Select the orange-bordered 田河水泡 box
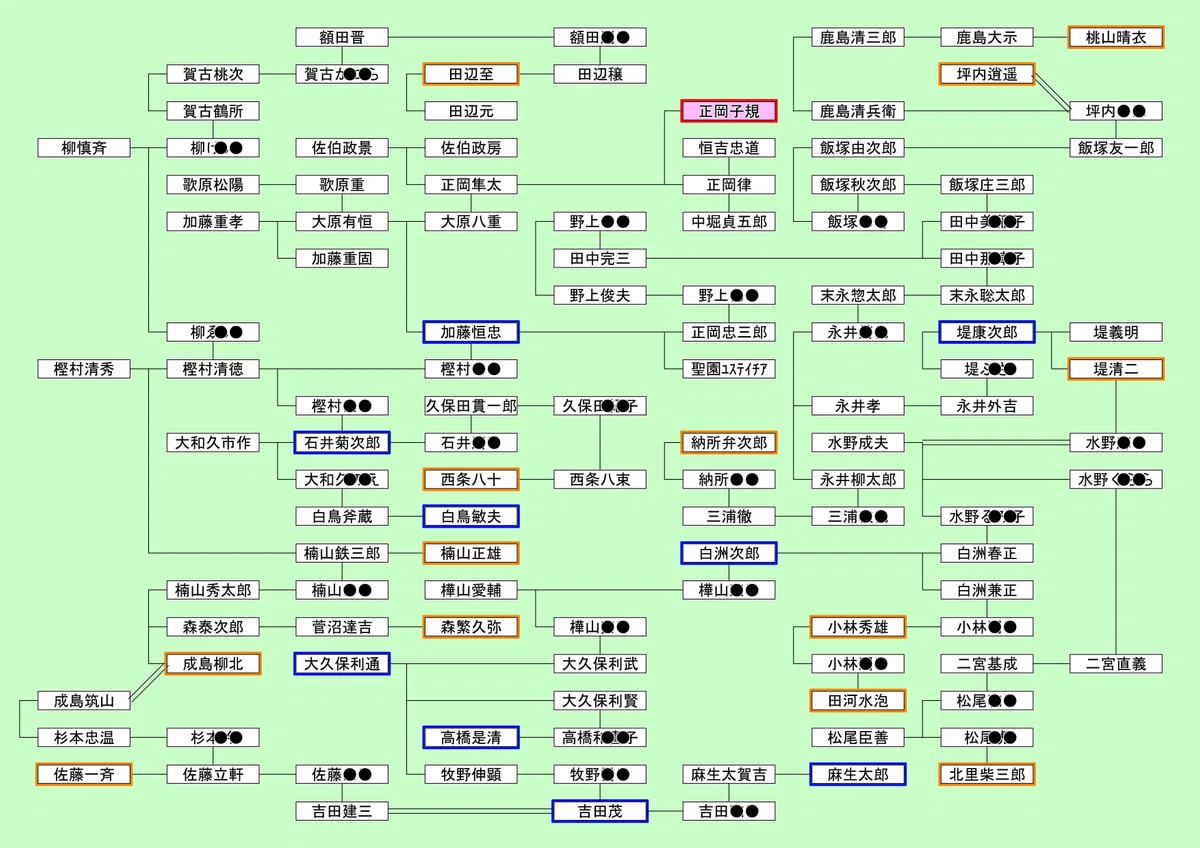This screenshot has height=848, width=1200. (x=858, y=703)
